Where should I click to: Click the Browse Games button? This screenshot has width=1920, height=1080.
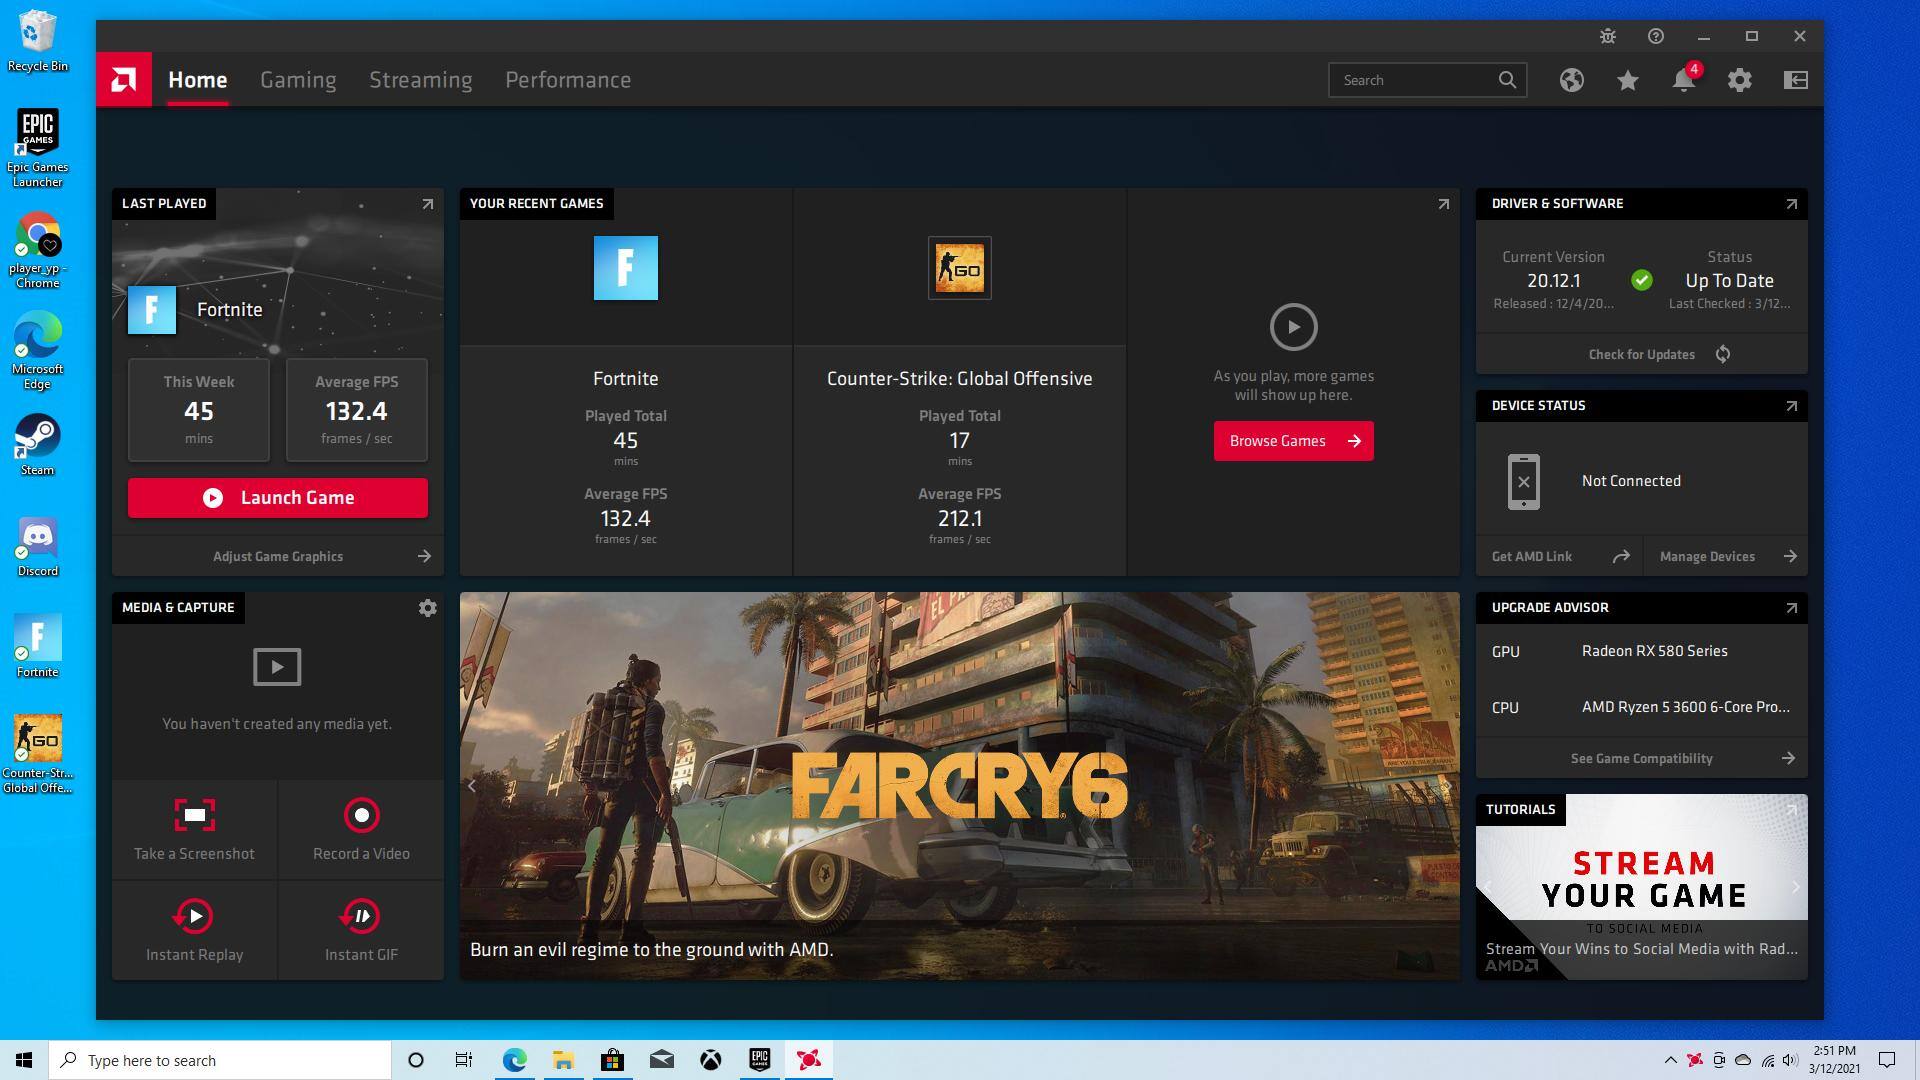point(1293,441)
